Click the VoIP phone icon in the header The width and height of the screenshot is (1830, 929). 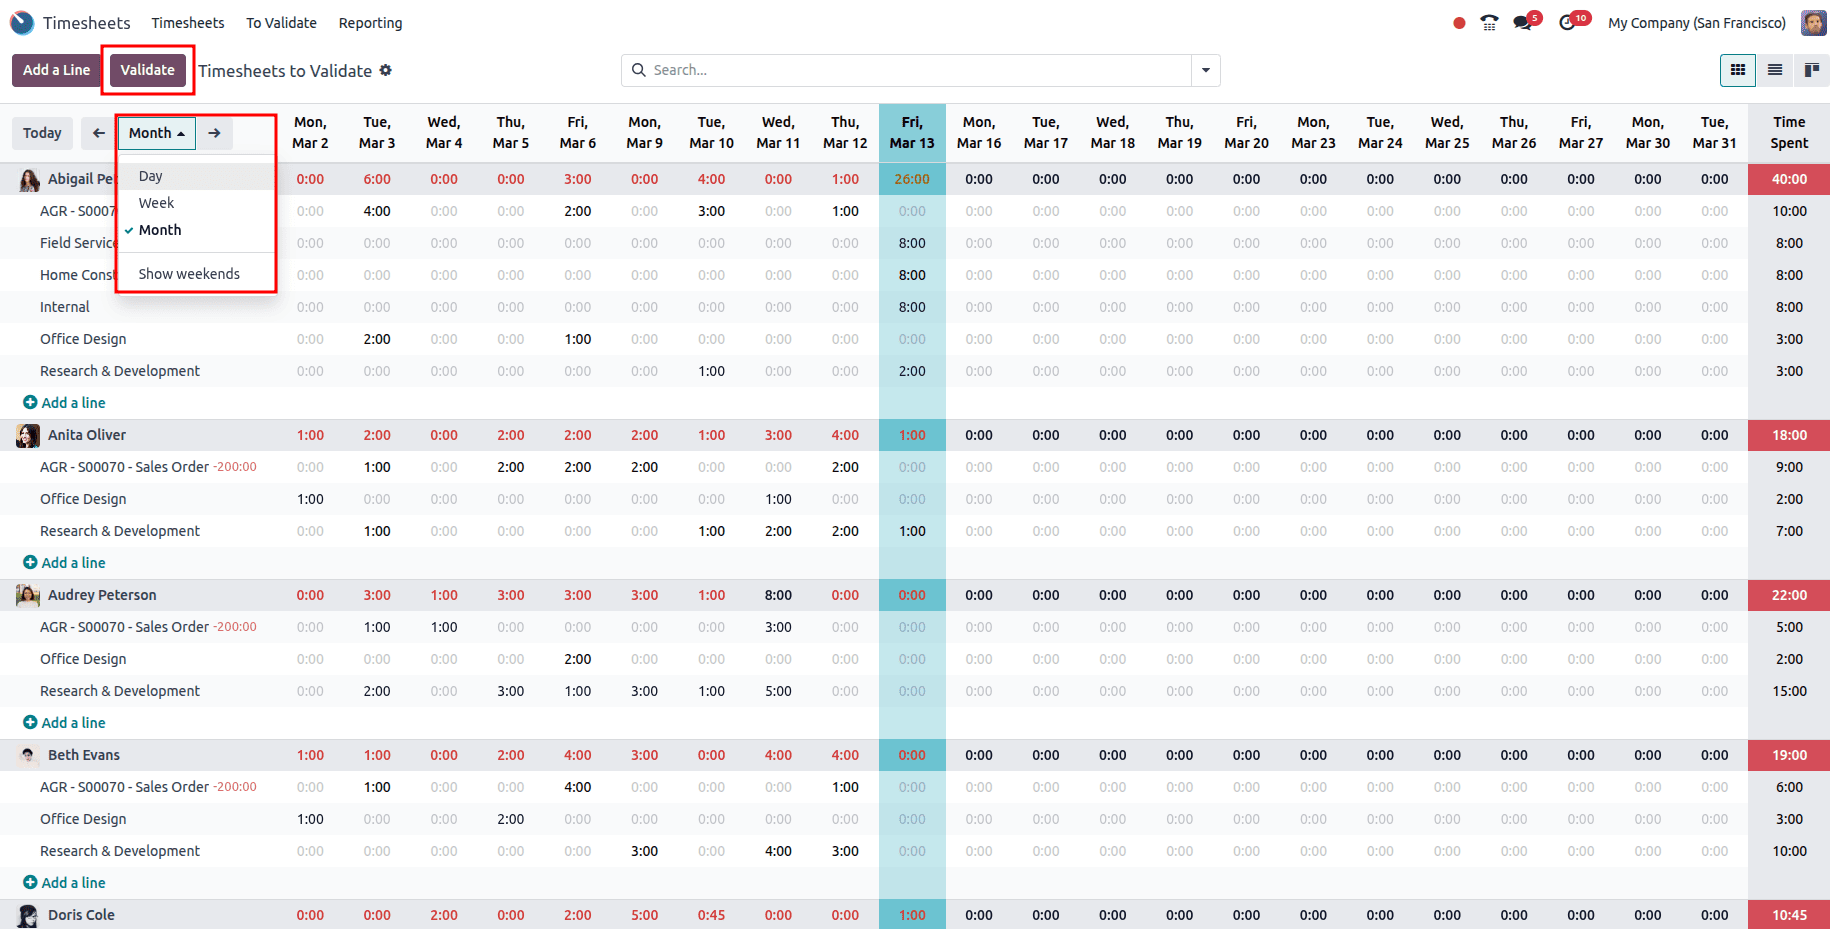[1489, 20]
